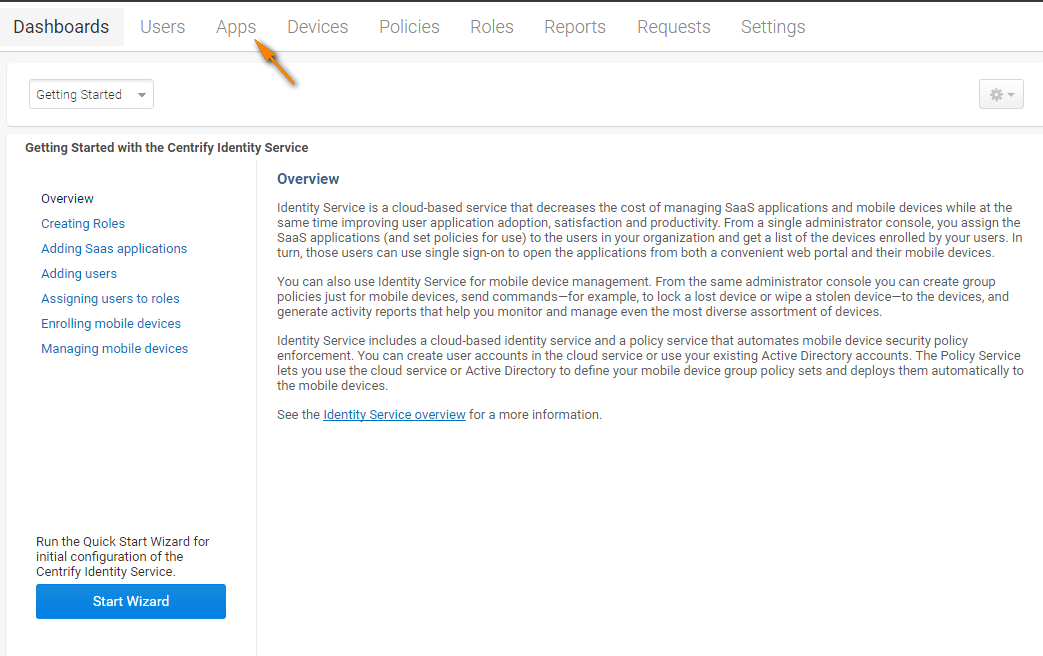Open the Reports tab
The image size is (1043, 656).
[575, 27]
